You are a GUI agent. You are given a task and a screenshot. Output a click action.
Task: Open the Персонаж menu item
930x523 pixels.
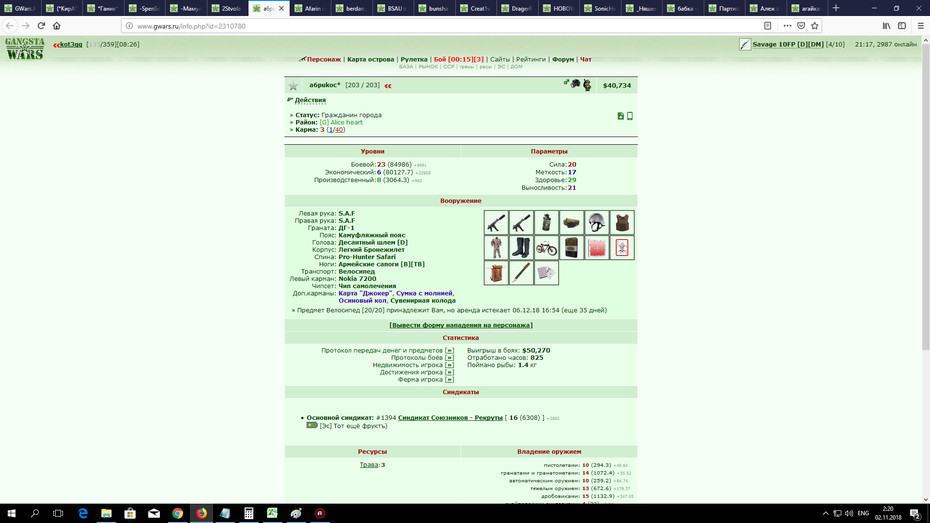pyautogui.click(x=324, y=59)
